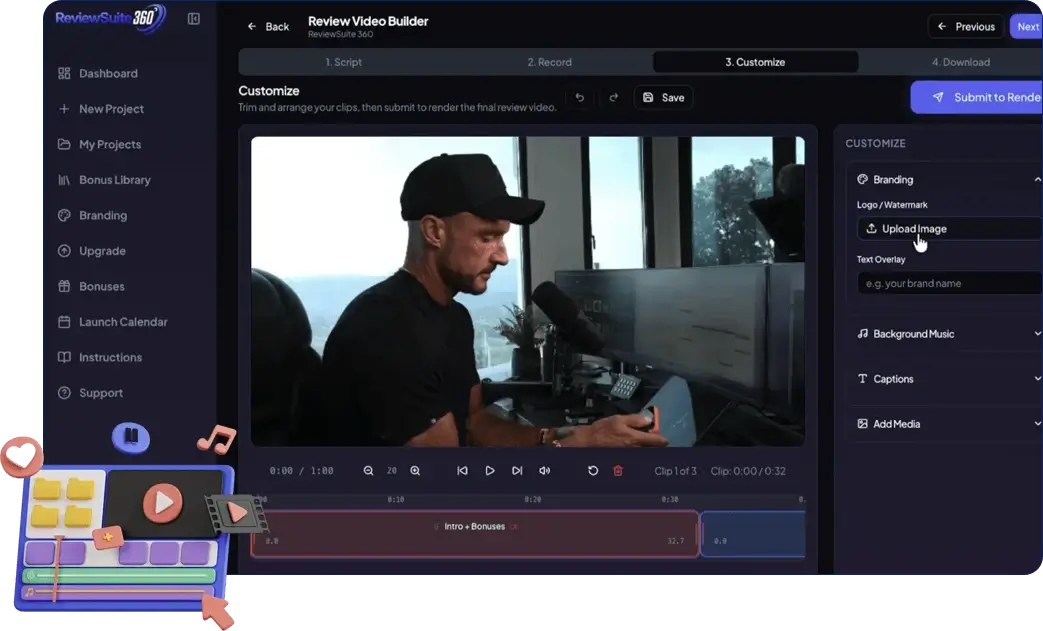Mute the volume speaker icon
1043x631 pixels.
tap(545, 471)
